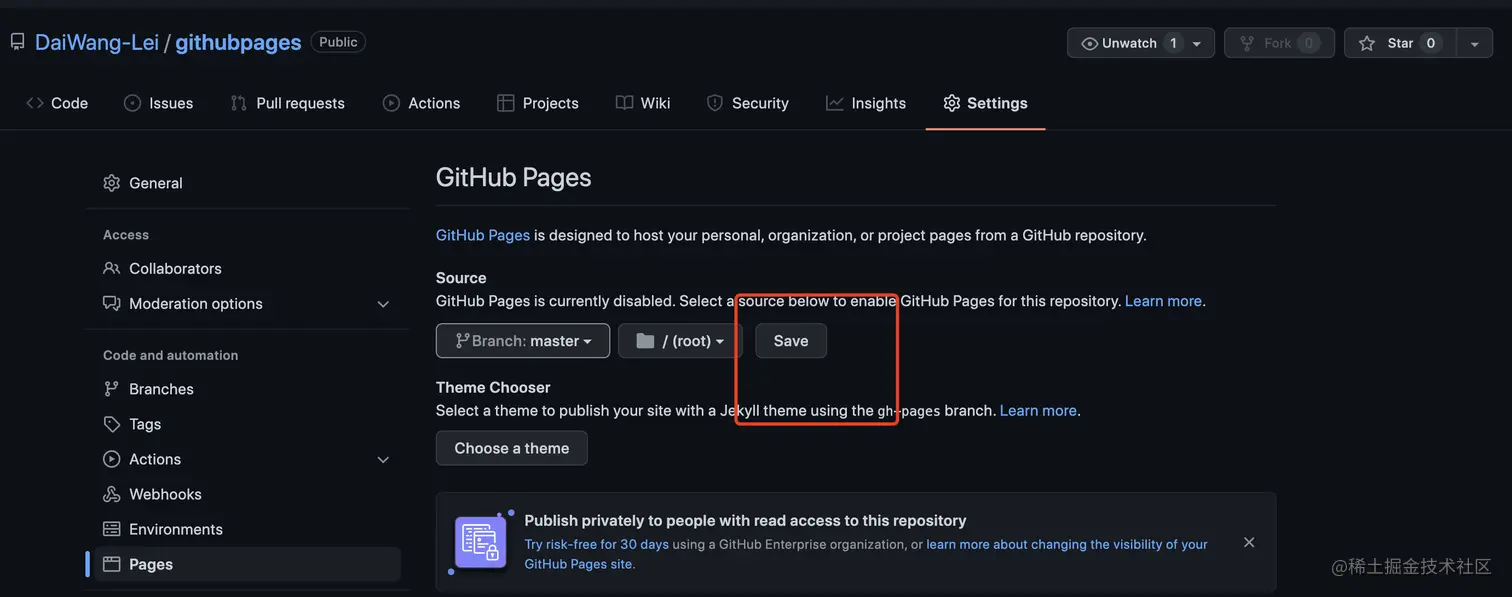This screenshot has height=597, width=1512.
Task: Expand the Unwatch dropdown caret
Action: [1197, 43]
